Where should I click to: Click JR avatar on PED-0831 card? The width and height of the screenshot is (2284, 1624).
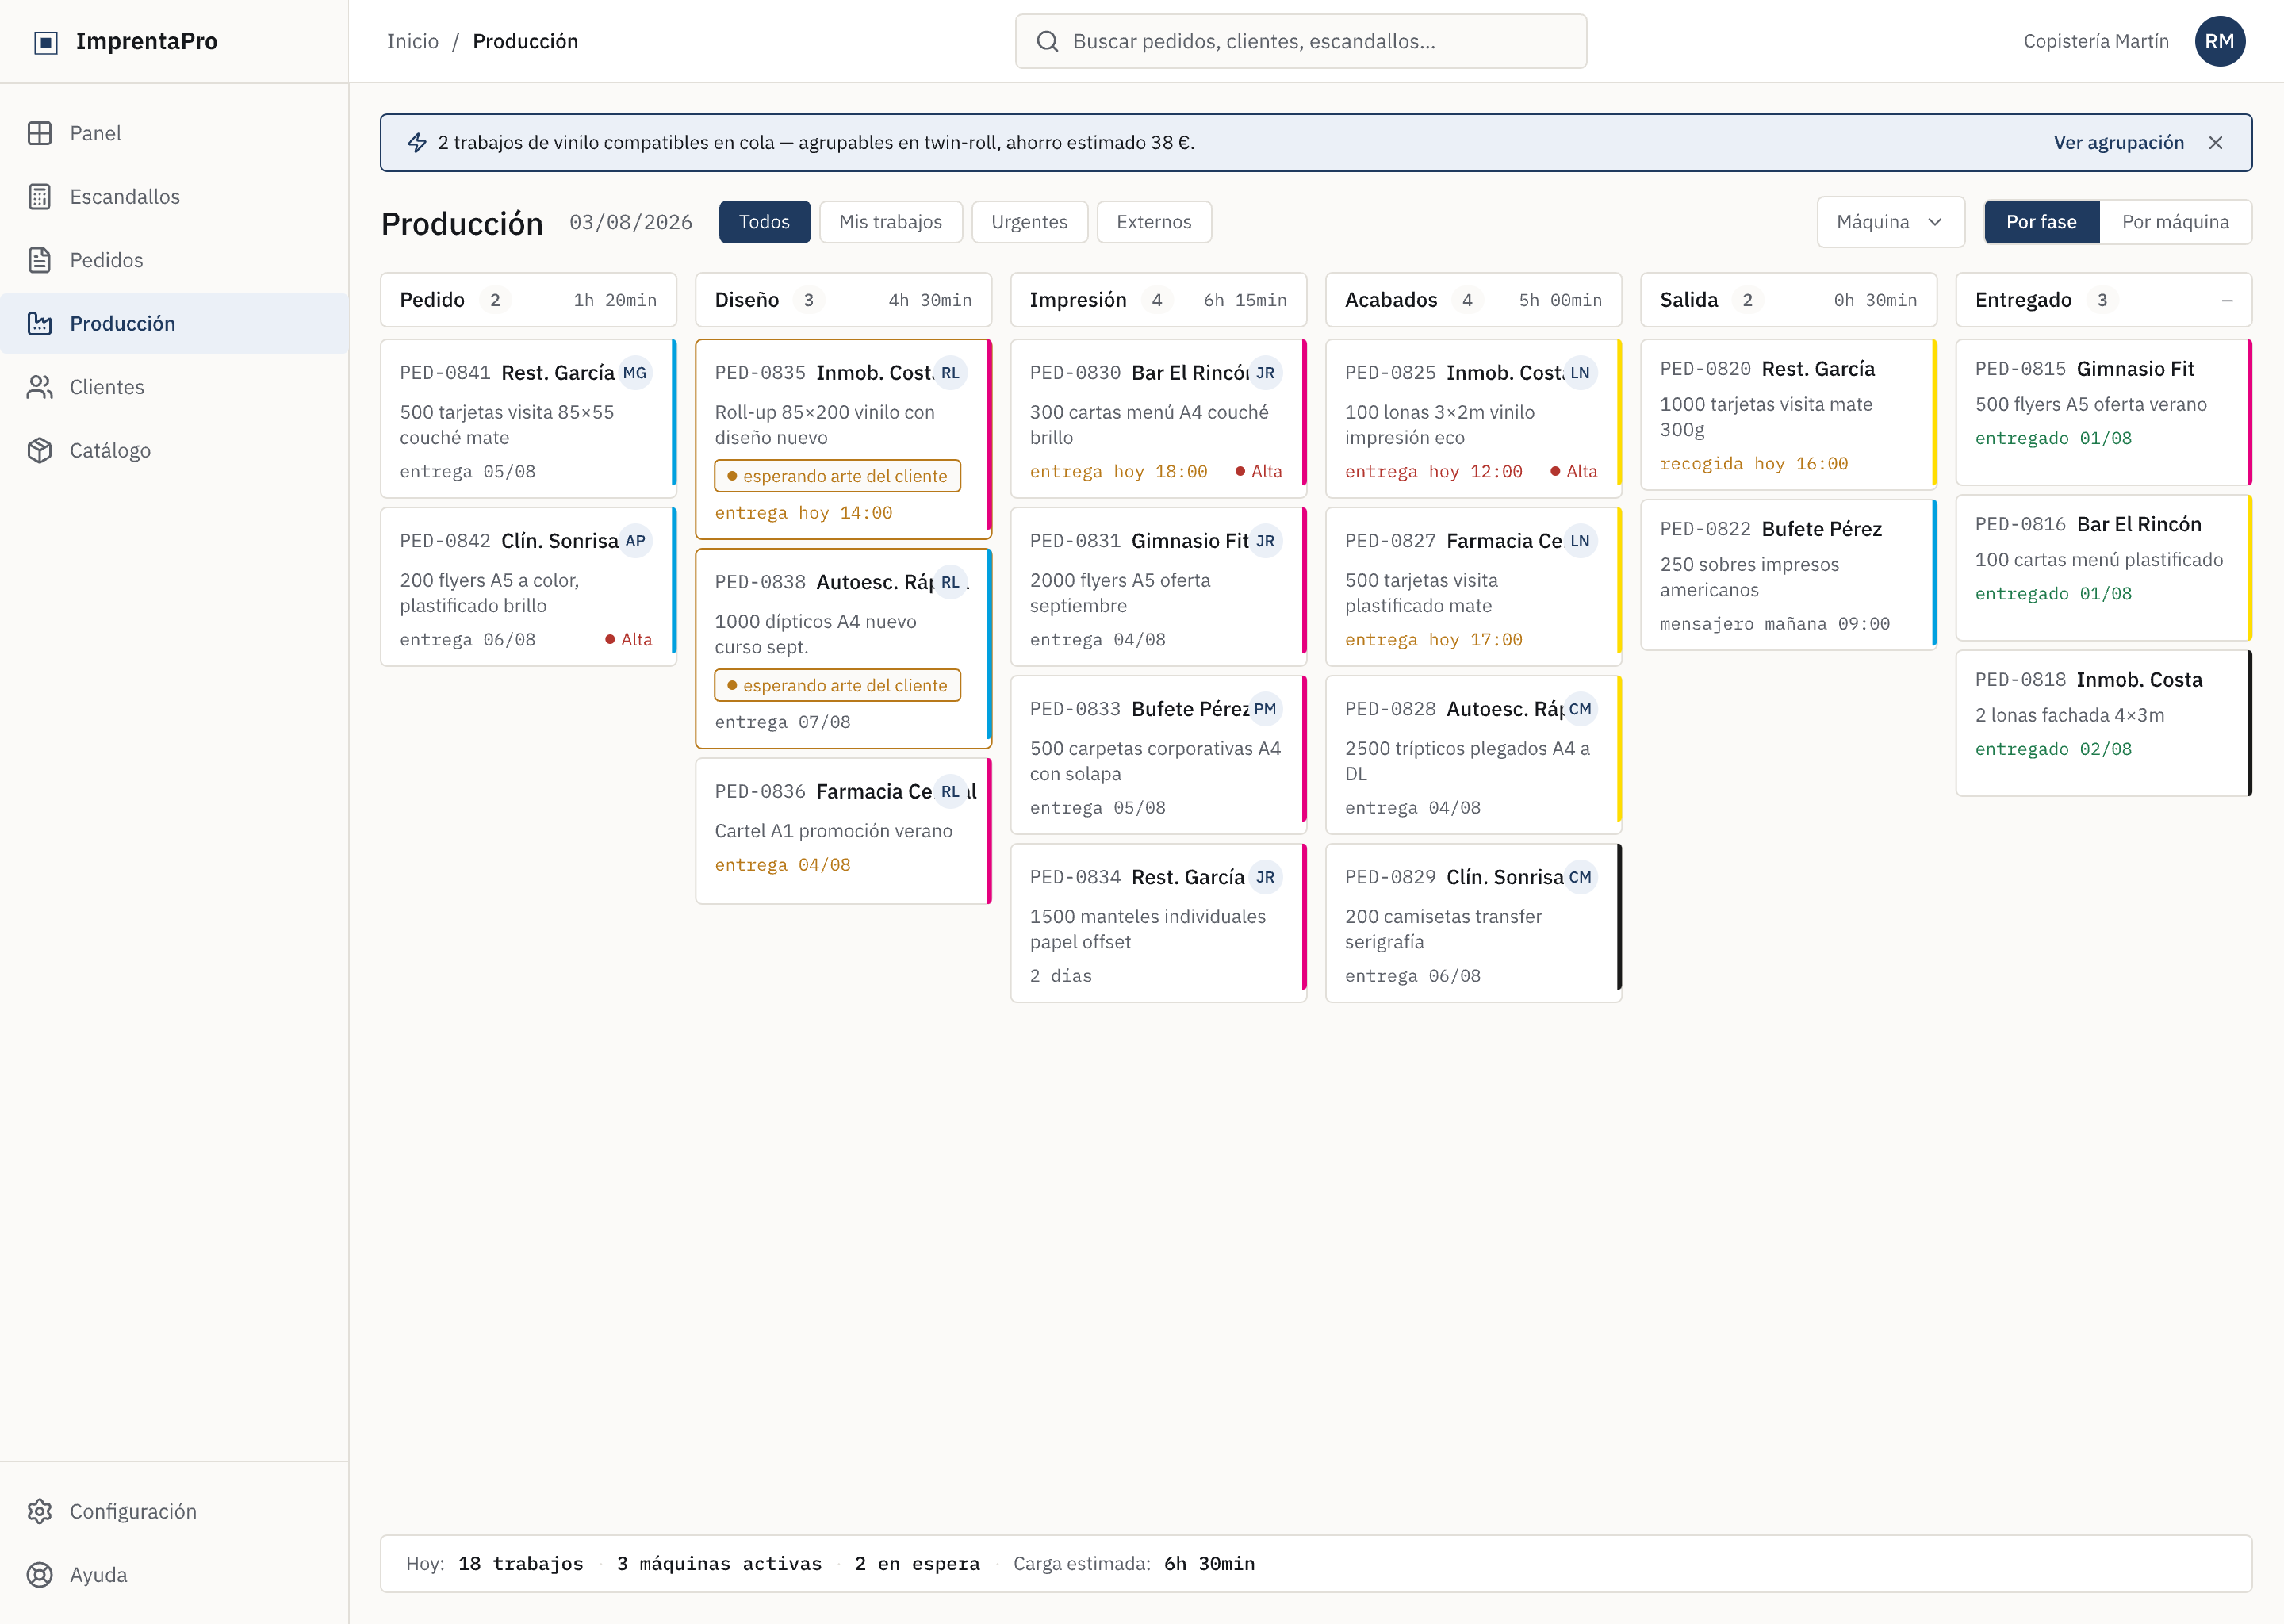point(1265,541)
